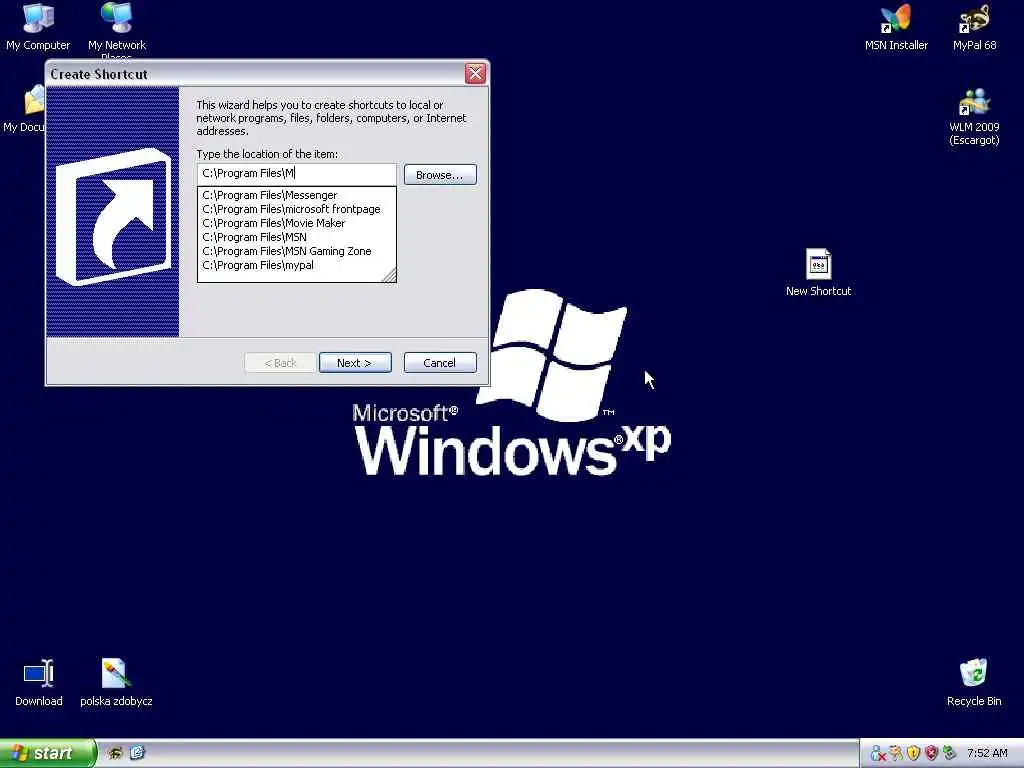Select the Recycle Bin icon
This screenshot has width=1024, height=768.
click(x=974, y=683)
